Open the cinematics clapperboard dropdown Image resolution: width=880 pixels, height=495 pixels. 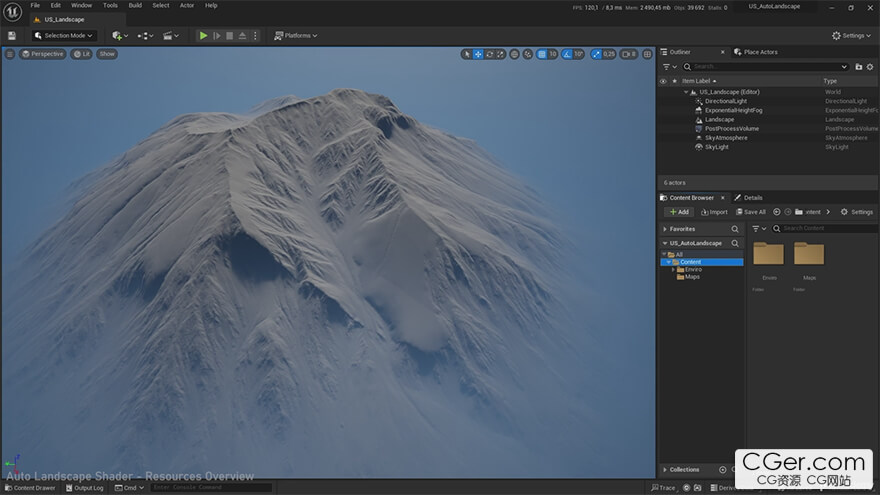[x=171, y=35]
